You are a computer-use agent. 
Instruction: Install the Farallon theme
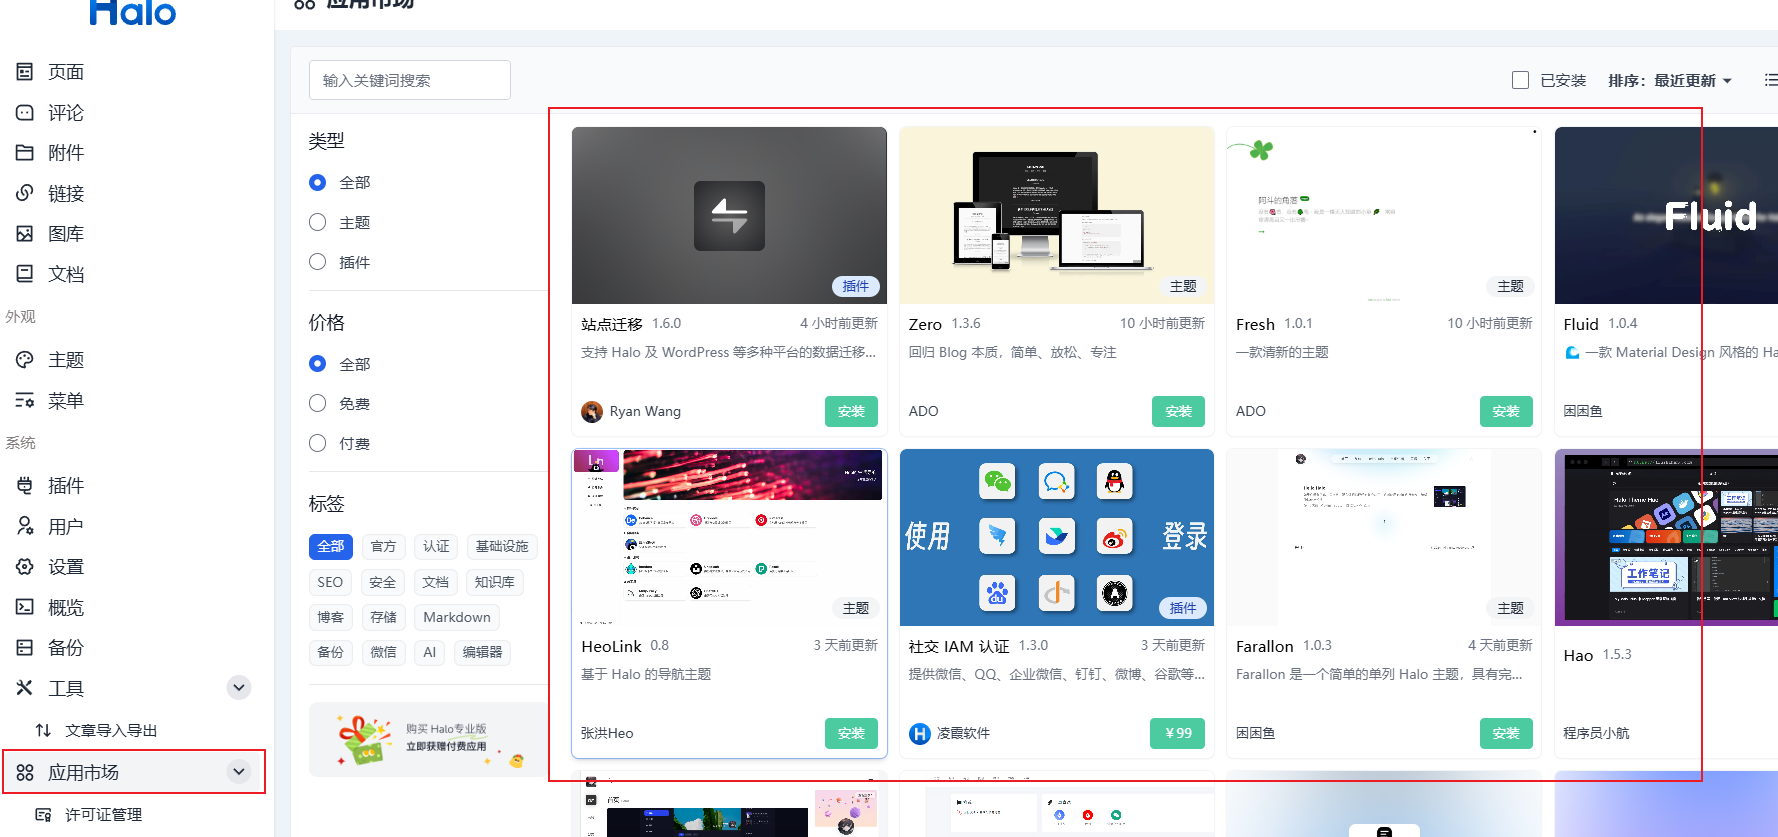click(1506, 733)
